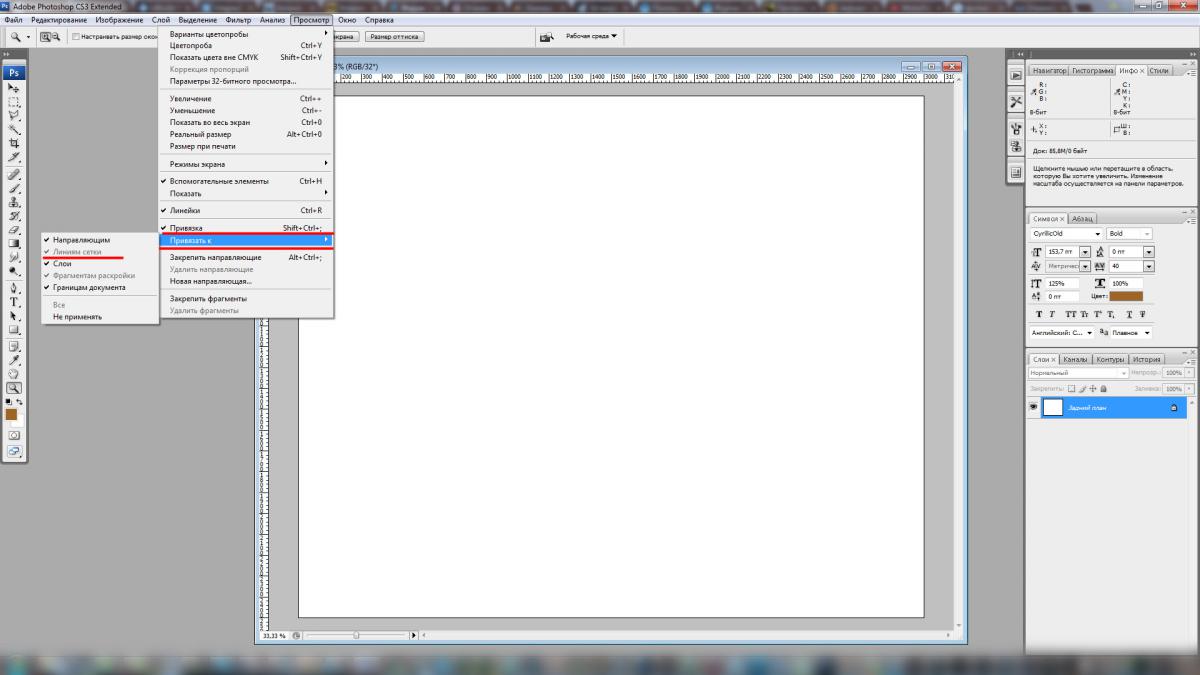This screenshot has height=675, width=1200.
Task: Toggle 'Линейки' in the View menu
Action: pos(246,210)
